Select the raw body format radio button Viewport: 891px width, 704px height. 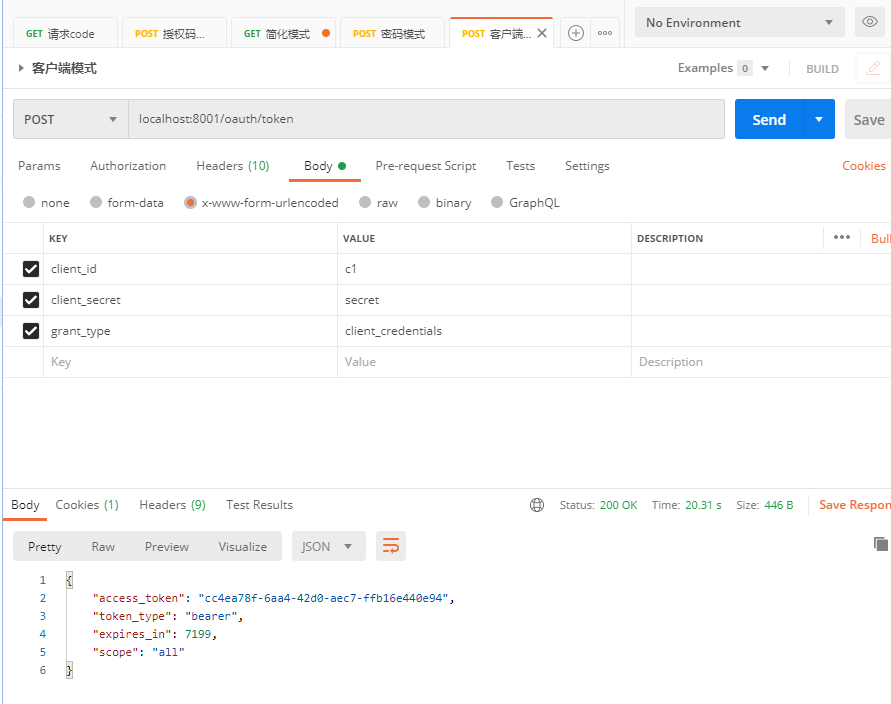(365, 202)
